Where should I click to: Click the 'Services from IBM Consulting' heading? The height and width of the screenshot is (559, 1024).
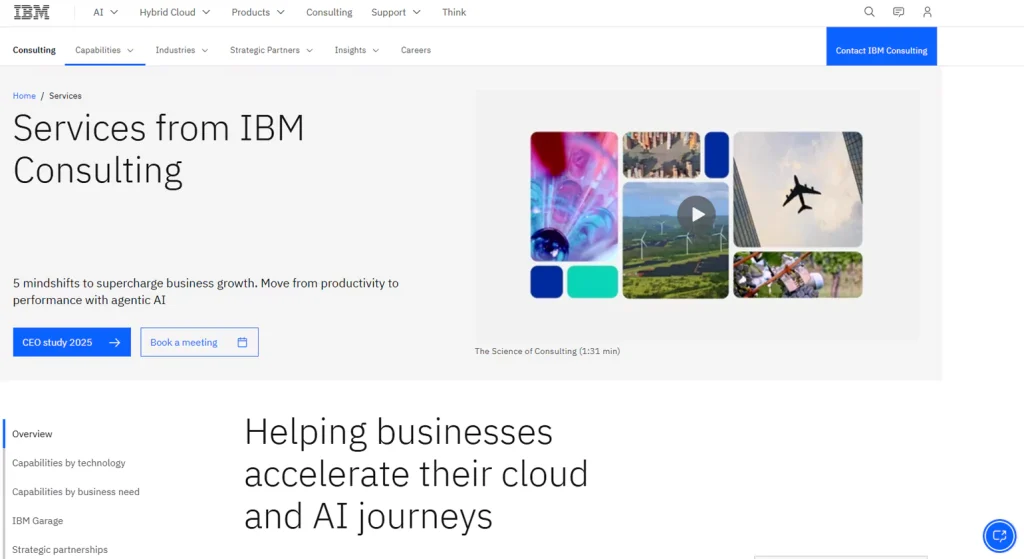(159, 149)
